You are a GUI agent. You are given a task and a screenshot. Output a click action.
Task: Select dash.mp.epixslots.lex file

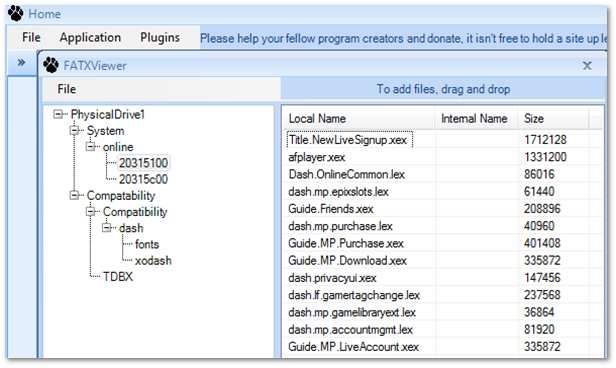(x=338, y=192)
